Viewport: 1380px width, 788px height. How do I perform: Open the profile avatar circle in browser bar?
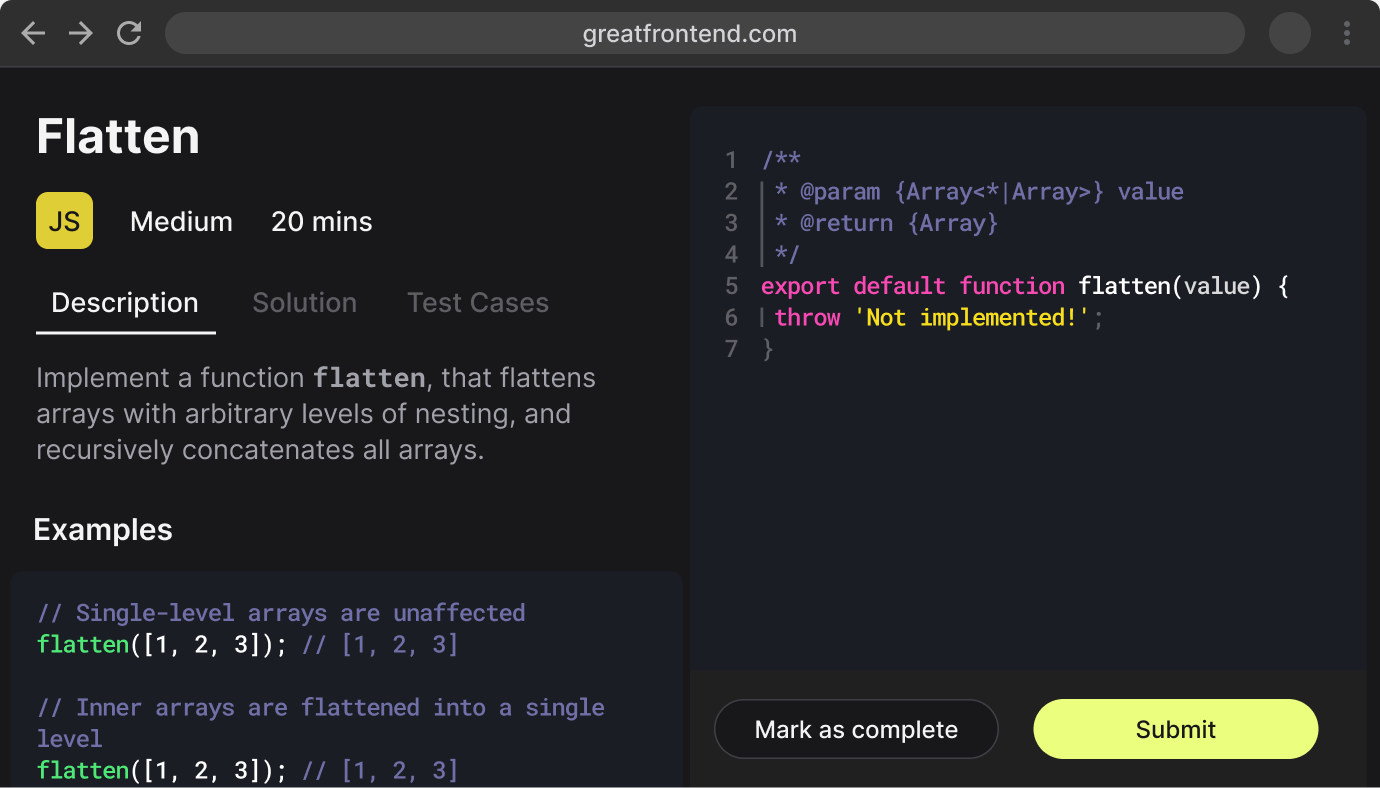coord(1290,34)
